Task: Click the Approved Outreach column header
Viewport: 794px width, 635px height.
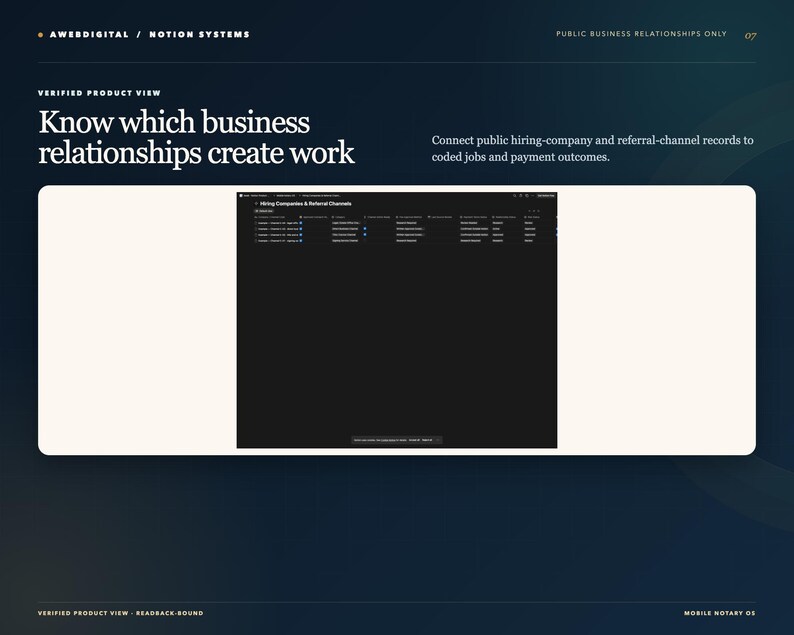Action: (314, 217)
